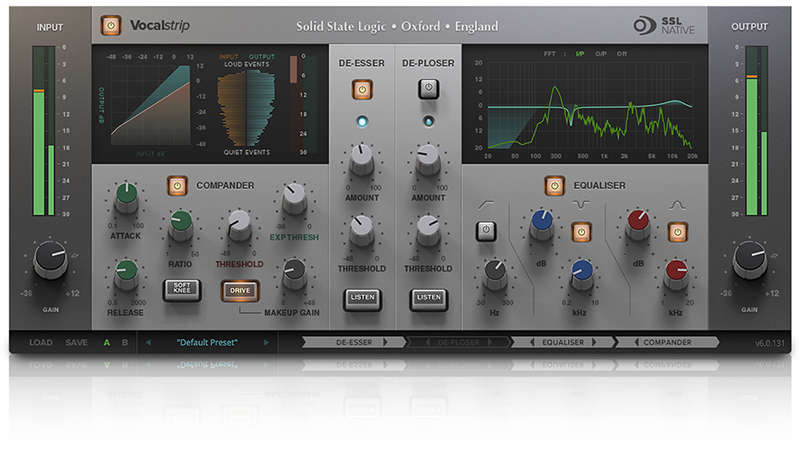Toggle the Vocalstrip plugin power button
The height and width of the screenshot is (462, 800).
[x=111, y=25]
